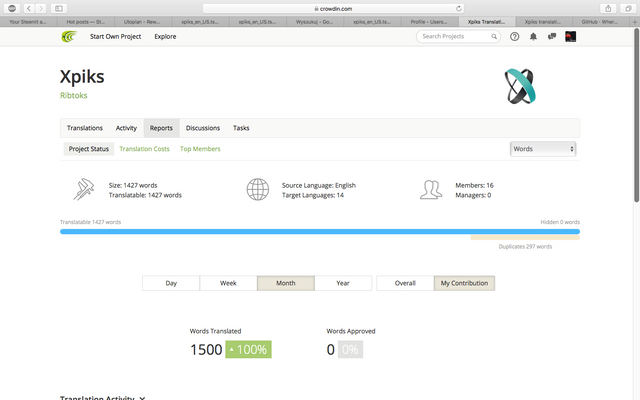Open the Reports tab
Image resolution: width=640 pixels, height=400 pixels.
161,128
